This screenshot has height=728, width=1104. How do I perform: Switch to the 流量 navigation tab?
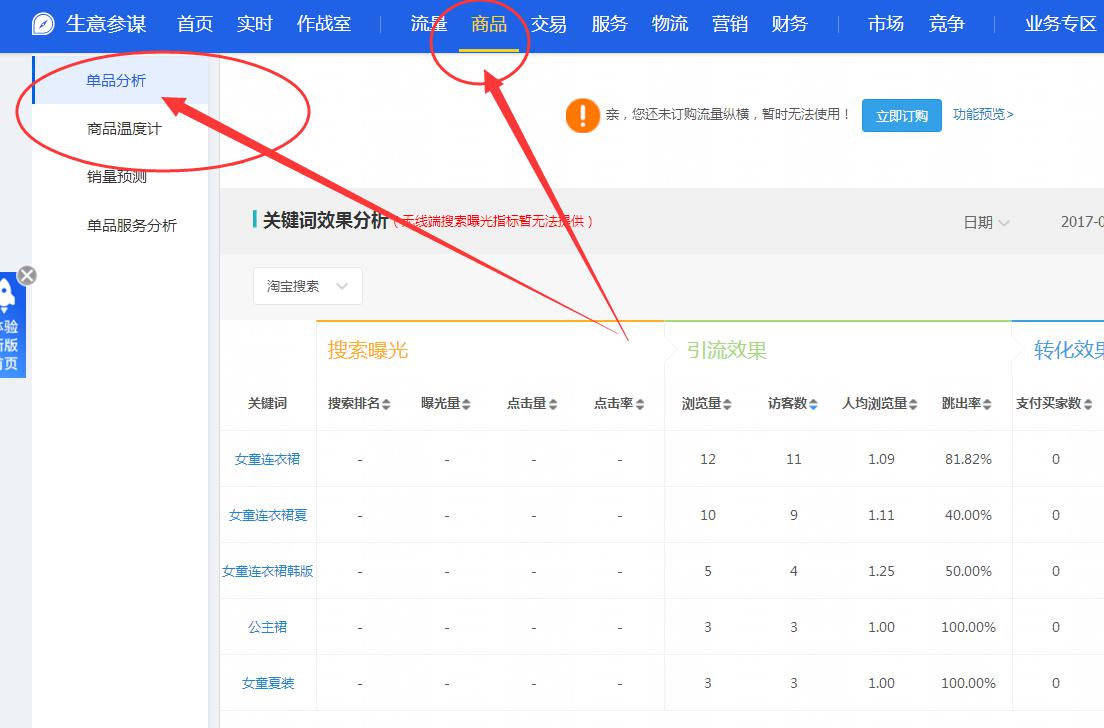[429, 24]
